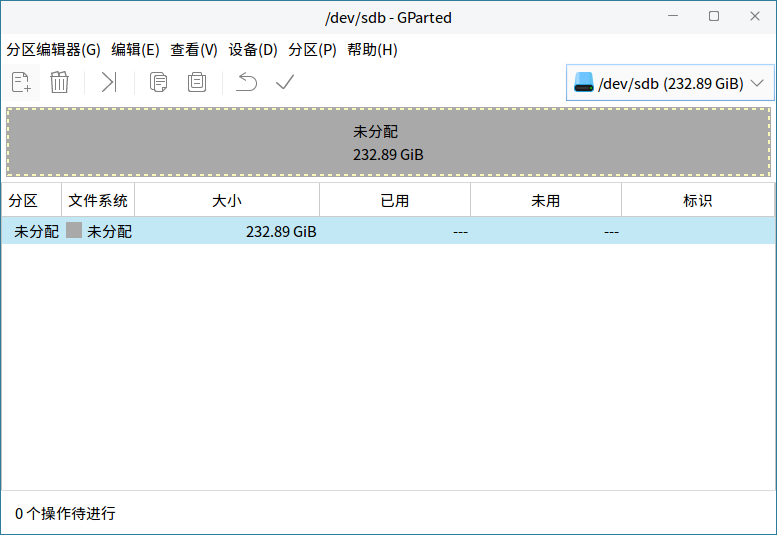Sort by the 大小 column header

pos(227,201)
